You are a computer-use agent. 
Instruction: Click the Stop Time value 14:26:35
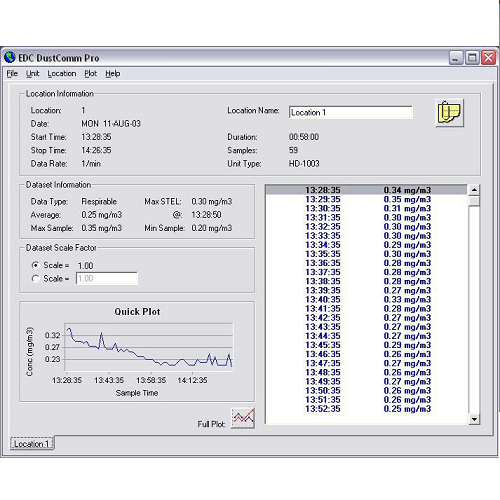tap(96, 150)
